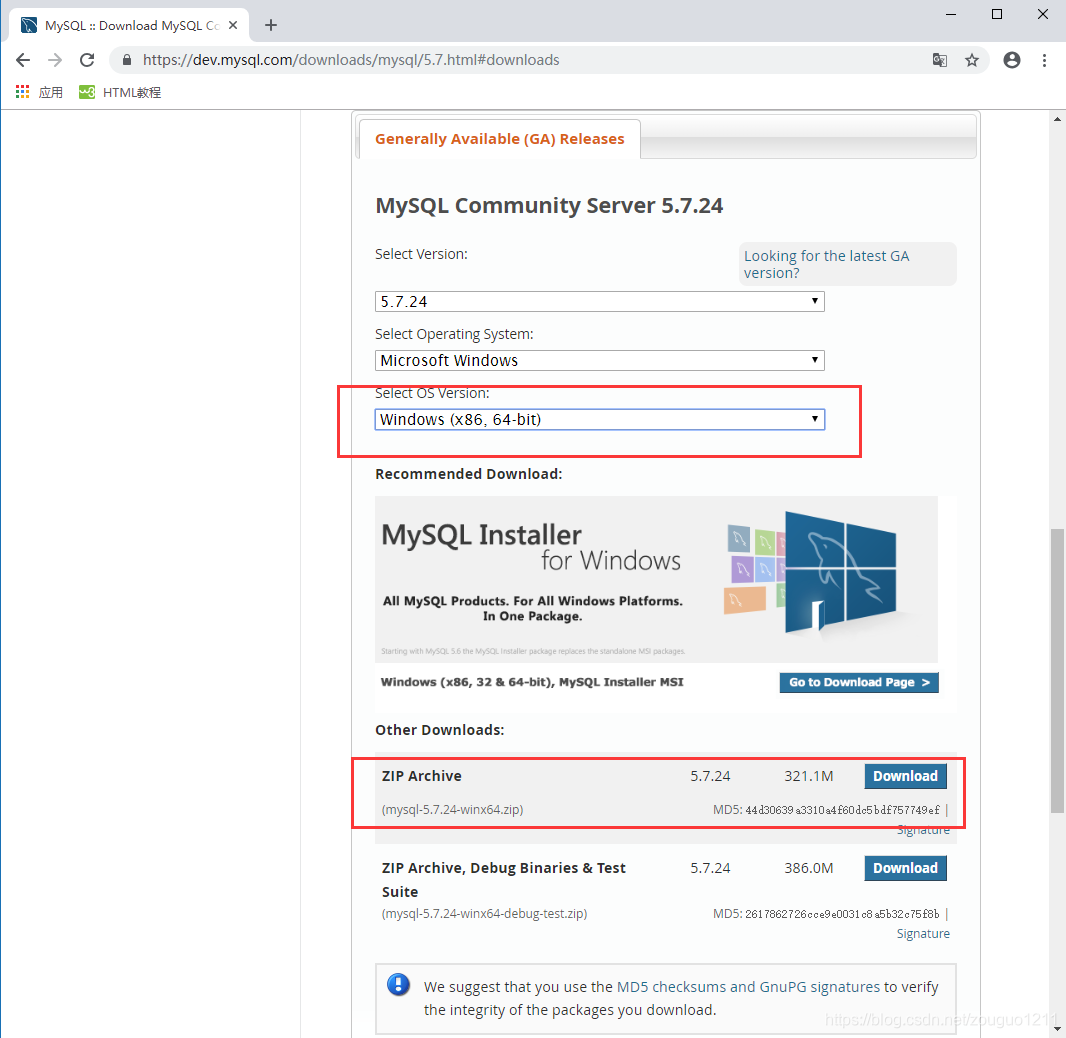Click Go to Download Page button
Screen dimensions: 1066x1038
point(859,682)
